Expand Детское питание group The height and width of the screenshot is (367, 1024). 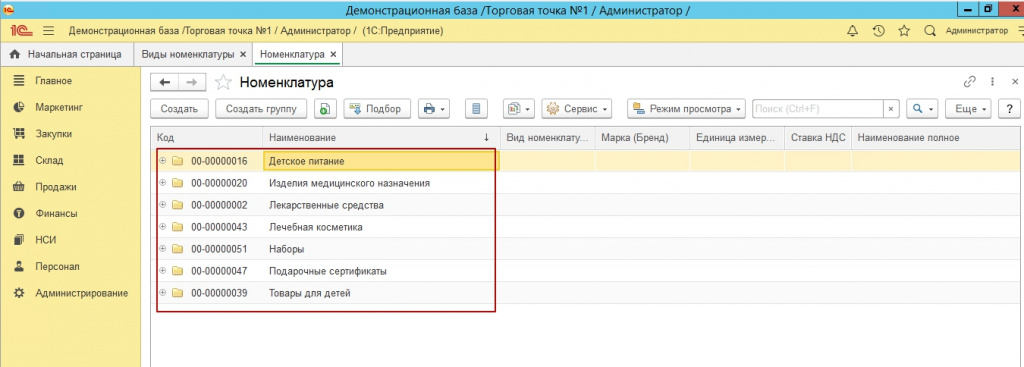click(162, 161)
